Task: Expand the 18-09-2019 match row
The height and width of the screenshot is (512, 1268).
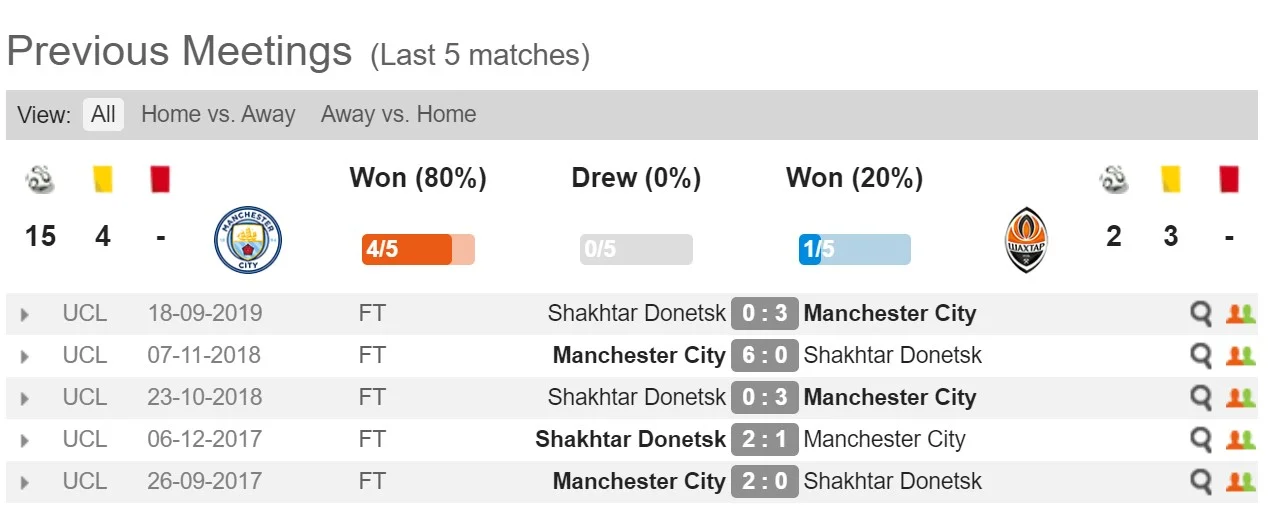Action: pos(25,315)
